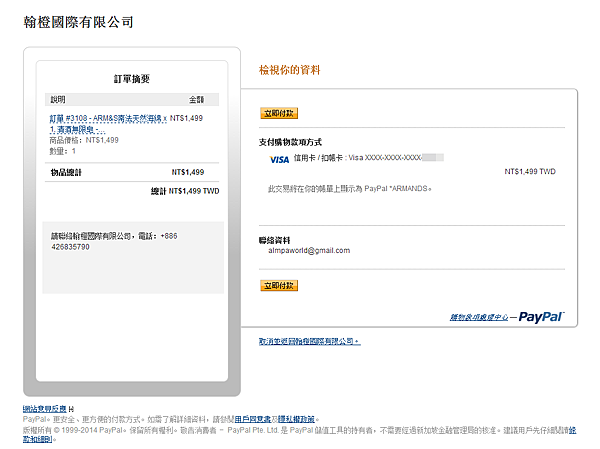Open the PayPal buyer protection center link

pyautogui.click(x=479, y=317)
